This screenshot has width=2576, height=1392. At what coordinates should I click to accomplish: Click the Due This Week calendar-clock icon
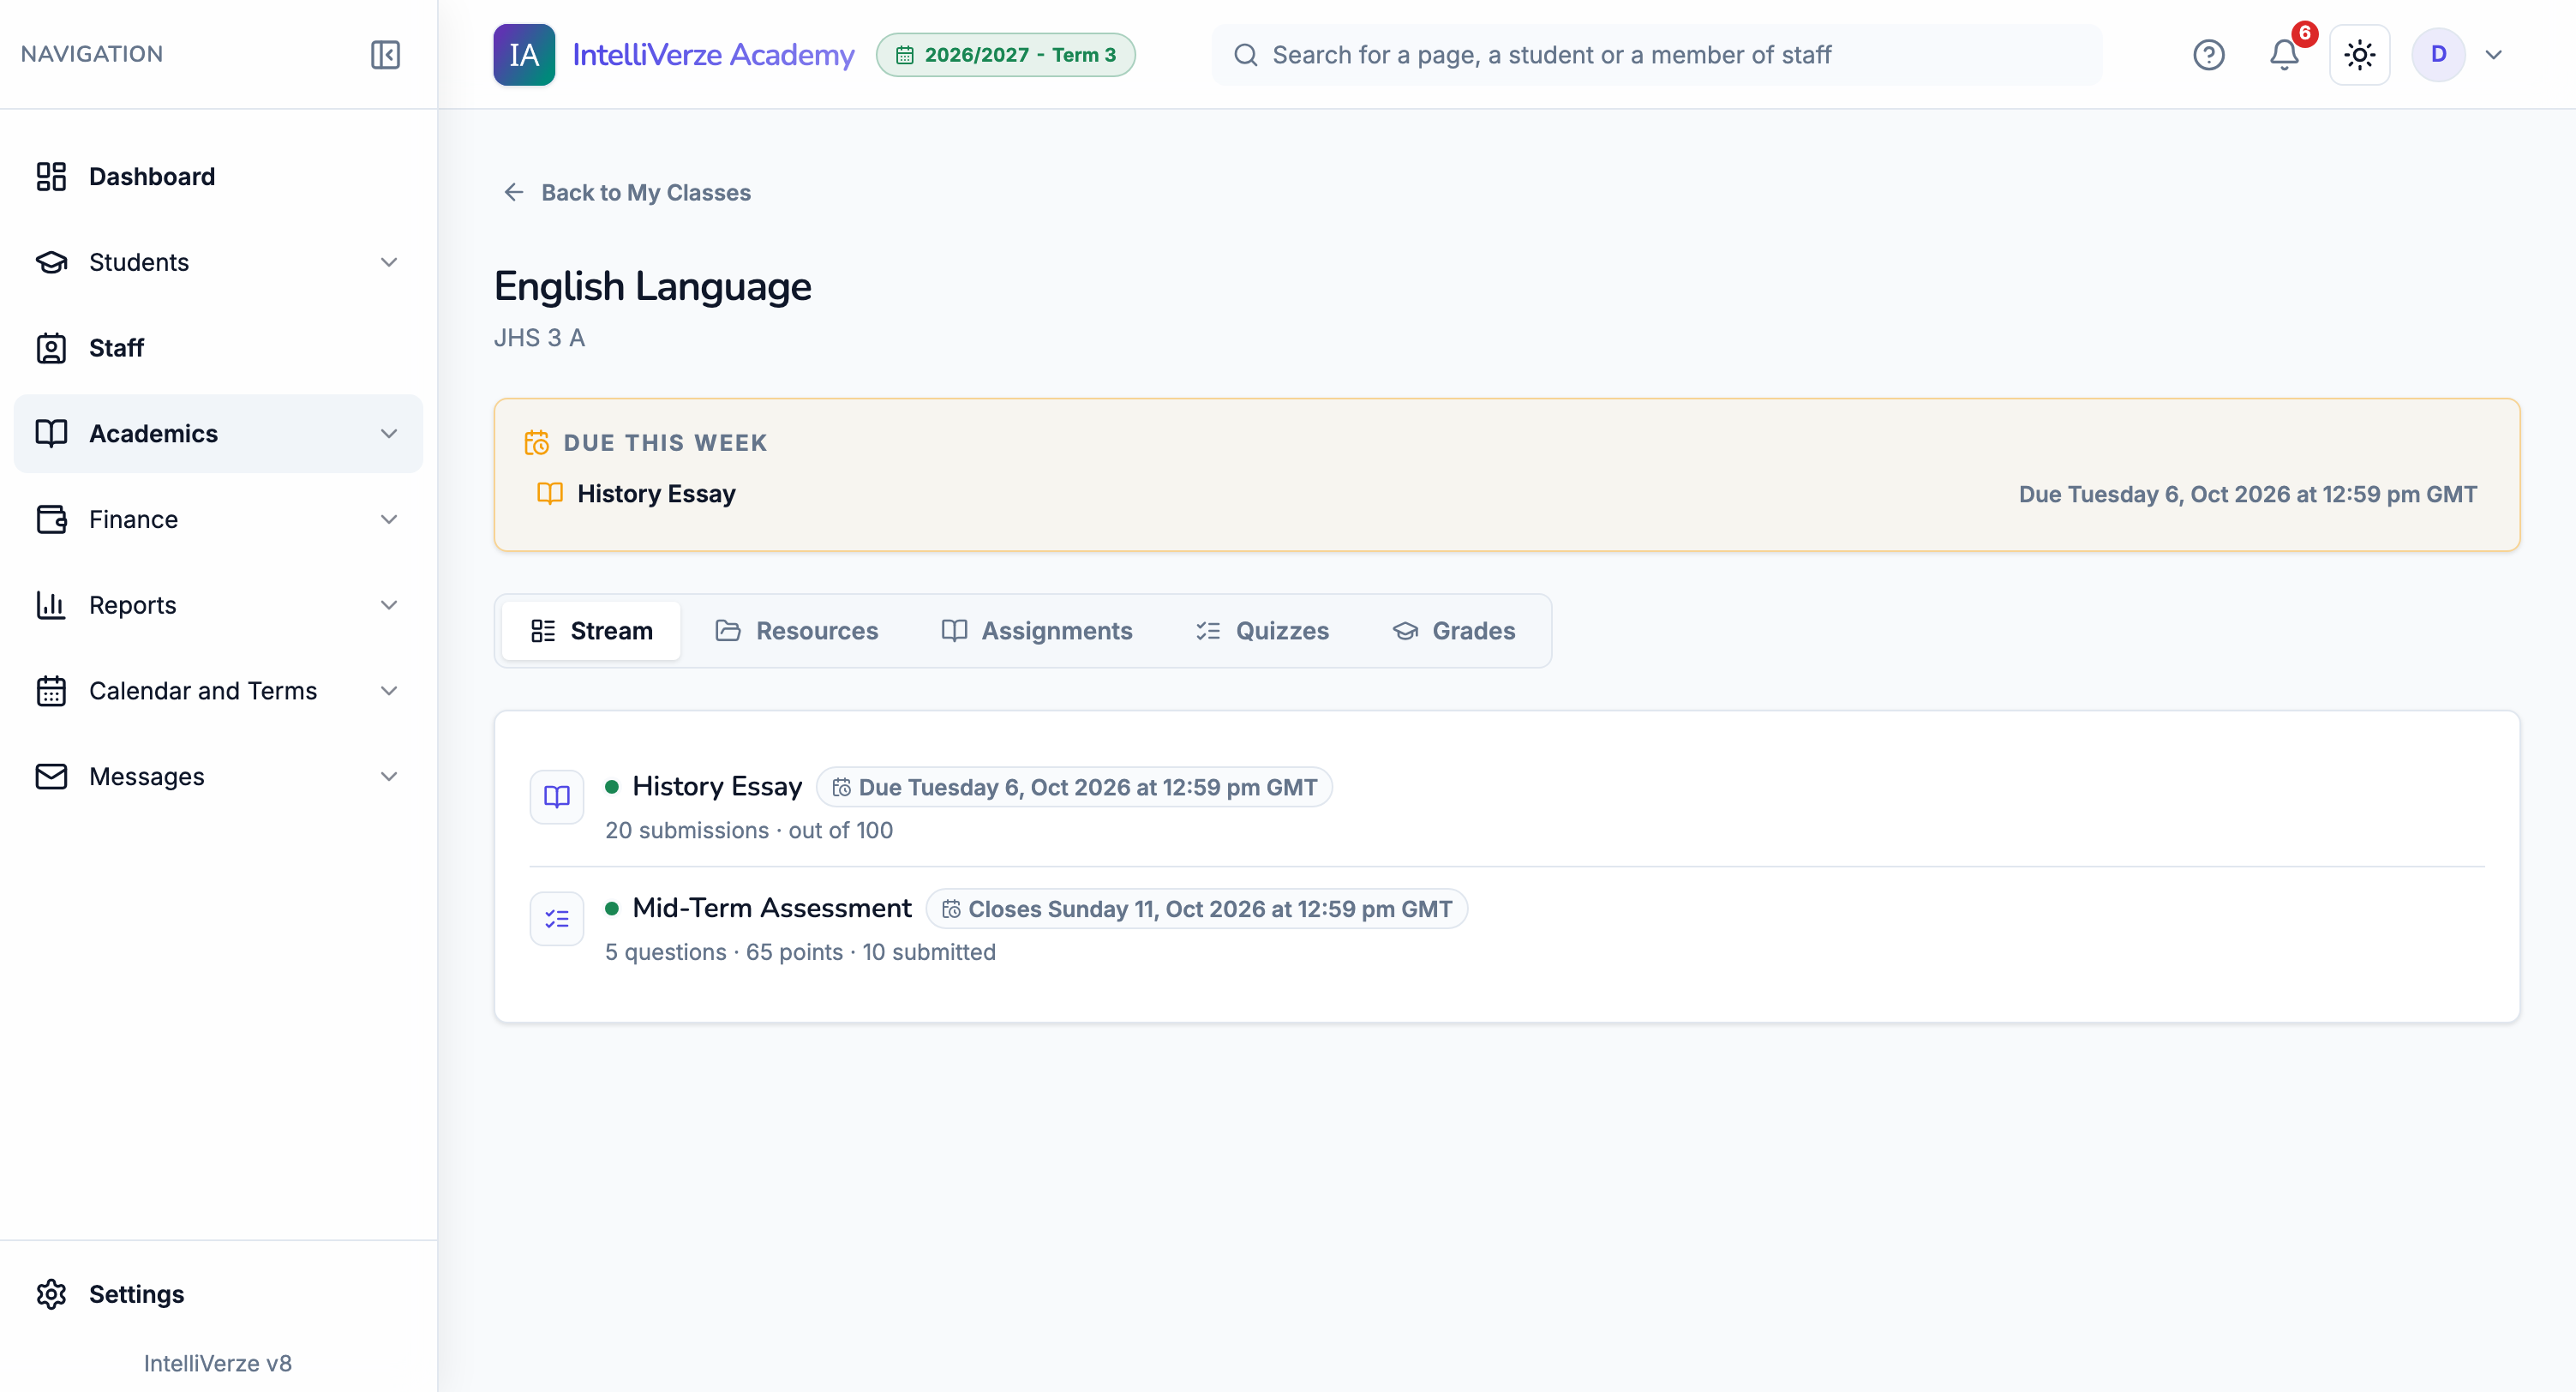point(537,442)
